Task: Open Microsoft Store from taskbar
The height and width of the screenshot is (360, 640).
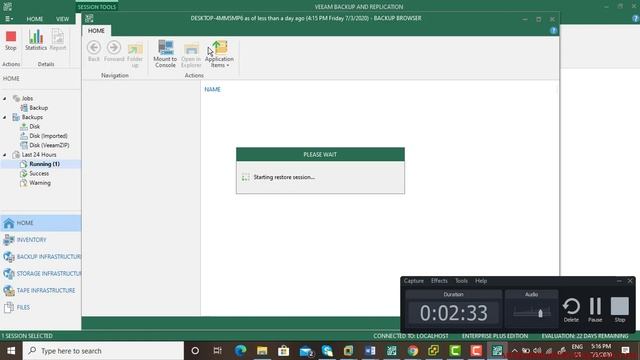Action: tap(284, 351)
